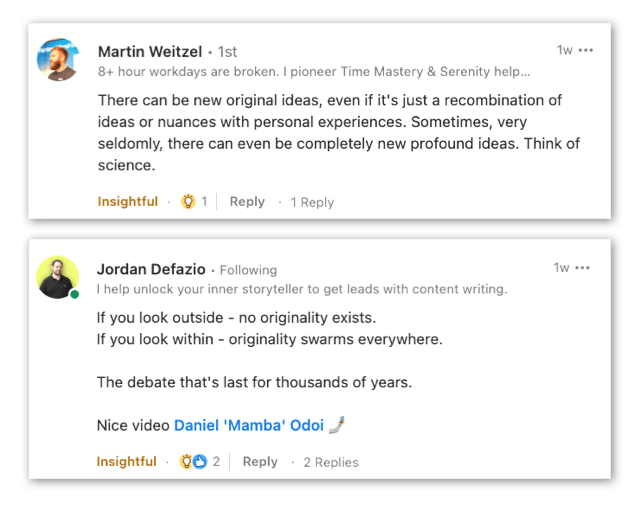The width and height of the screenshot is (644, 508).
Task: Click the green online status dot
Action: click(x=74, y=294)
